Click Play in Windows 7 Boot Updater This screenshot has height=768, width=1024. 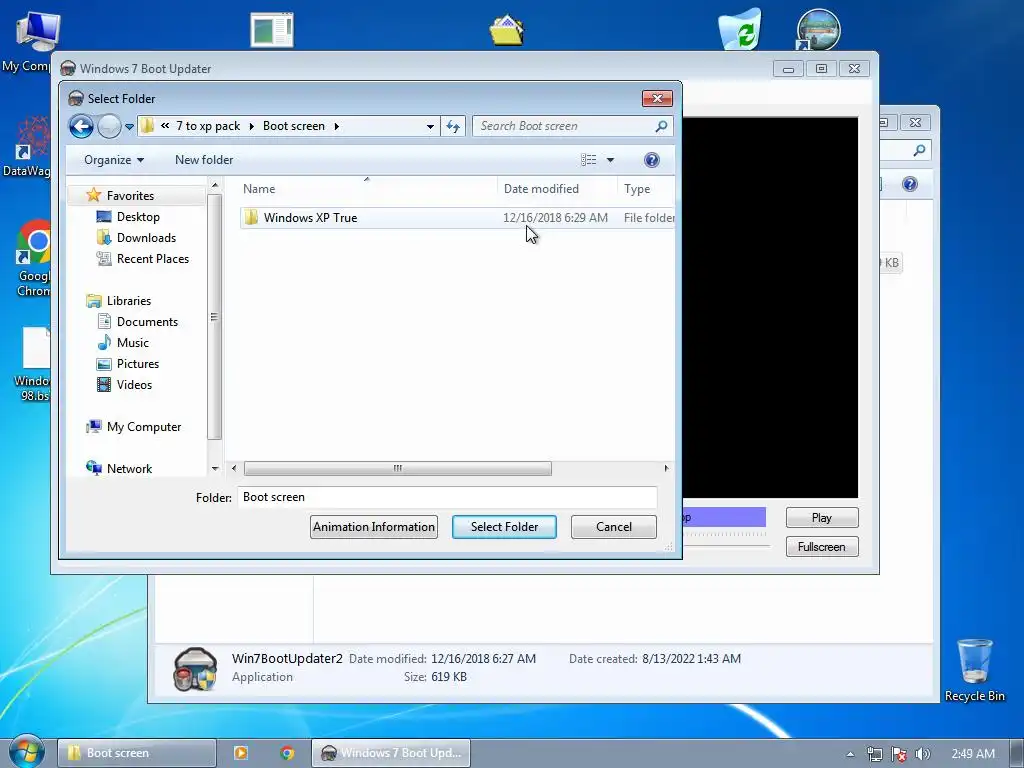tap(822, 518)
